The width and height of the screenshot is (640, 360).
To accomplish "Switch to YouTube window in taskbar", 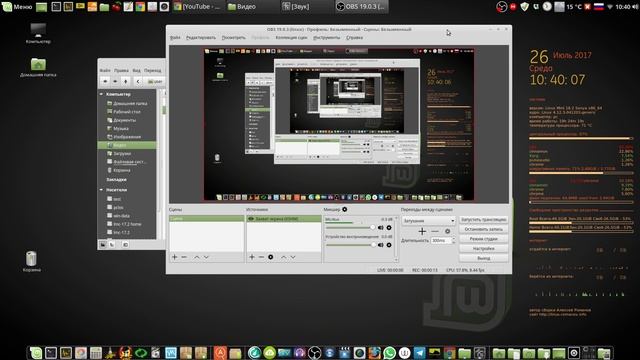I will [x=198, y=7].
